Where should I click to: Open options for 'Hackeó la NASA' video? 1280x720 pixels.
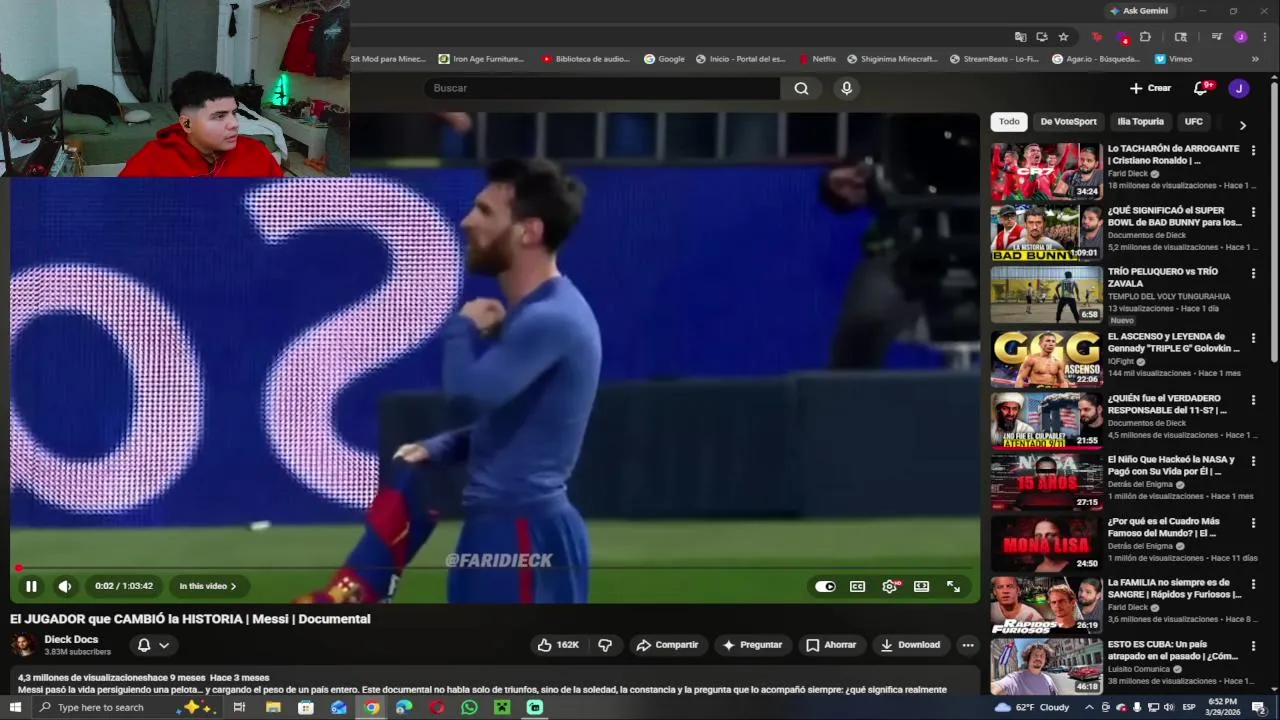[1253, 461]
